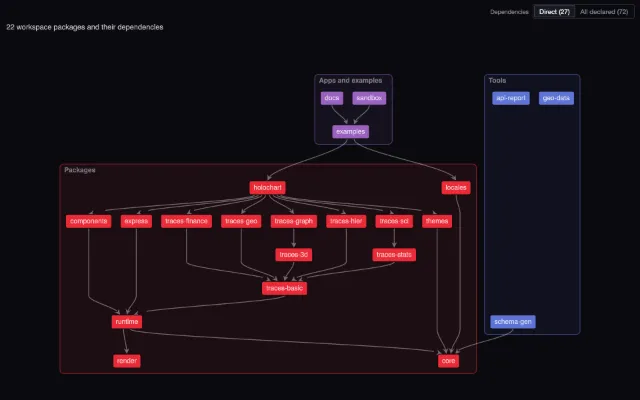Image resolution: width=640 pixels, height=400 pixels.
Task: Click the traces-graph node
Action: (294, 221)
